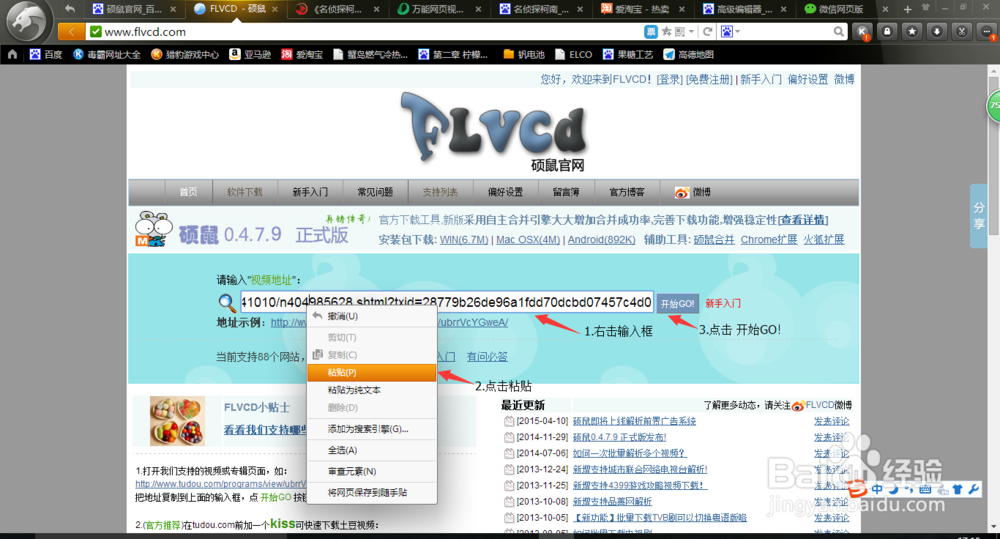Open the 毒霸网址大全 bookmark
The height and width of the screenshot is (539, 1000).
pyautogui.click(x=107, y=54)
